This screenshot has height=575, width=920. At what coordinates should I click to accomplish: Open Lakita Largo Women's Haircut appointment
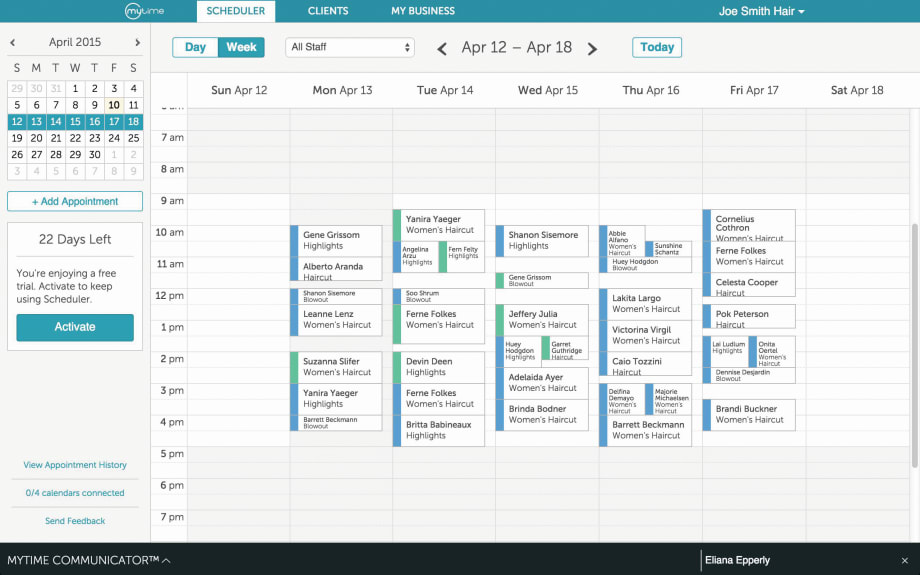coord(645,304)
